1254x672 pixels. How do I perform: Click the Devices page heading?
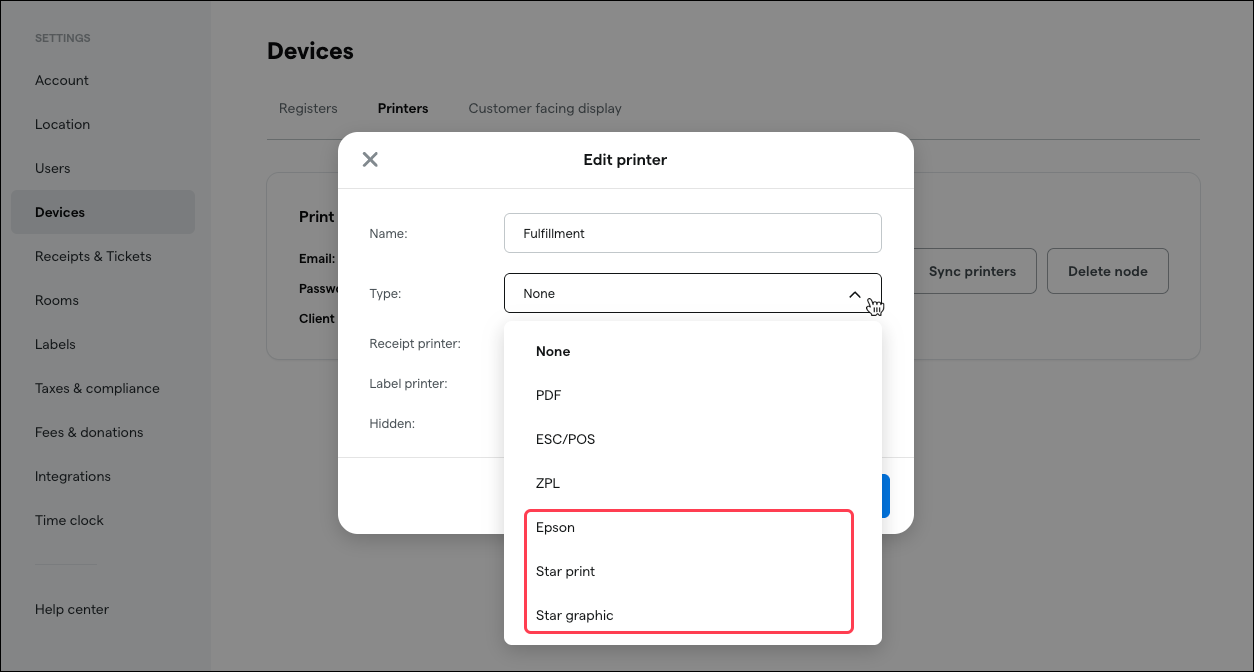pos(310,51)
